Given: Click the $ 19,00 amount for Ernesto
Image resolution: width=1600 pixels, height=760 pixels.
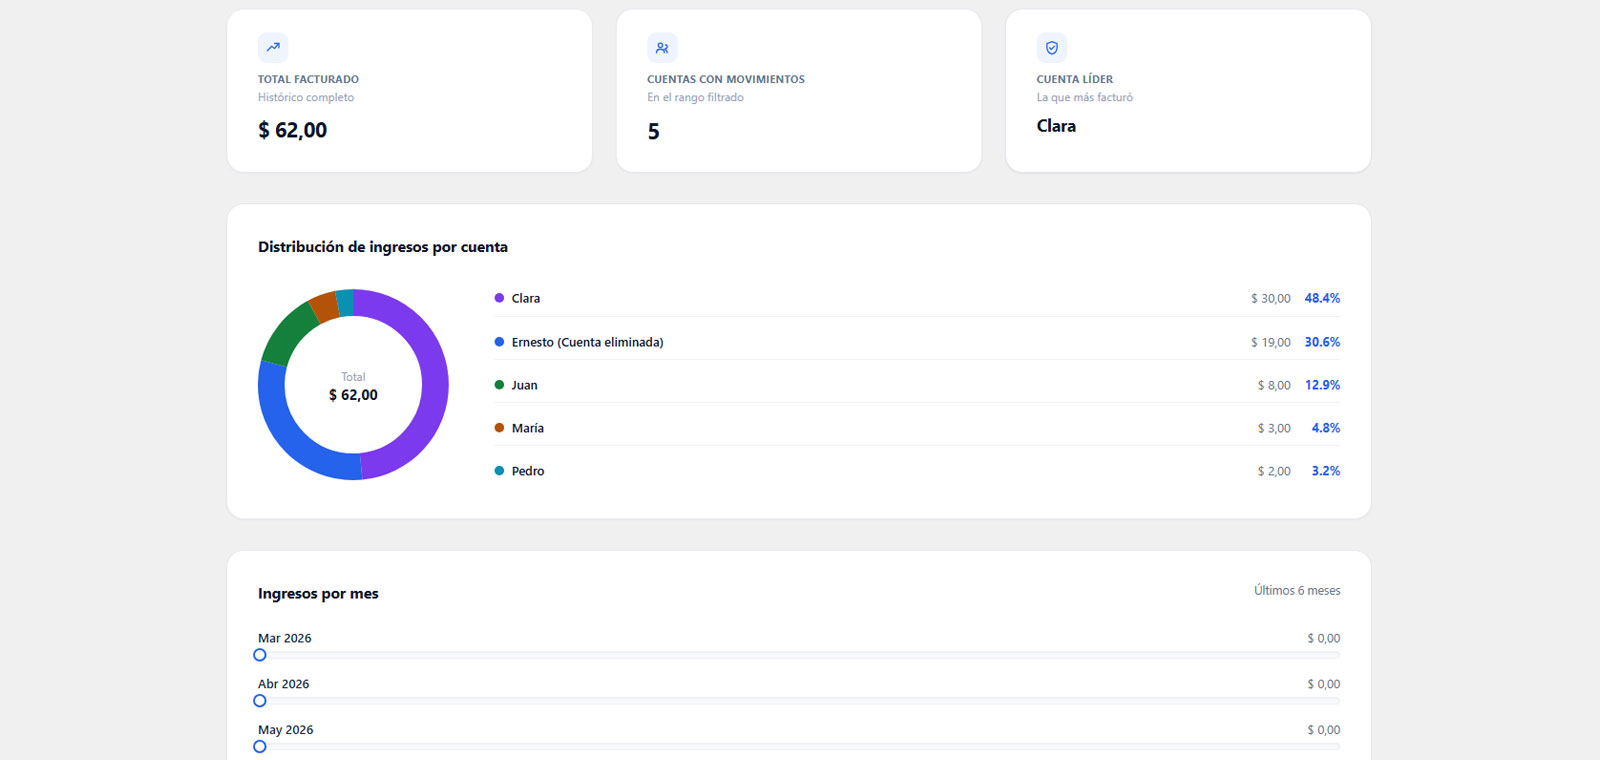Looking at the screenshot, I should coord(1271,342).
